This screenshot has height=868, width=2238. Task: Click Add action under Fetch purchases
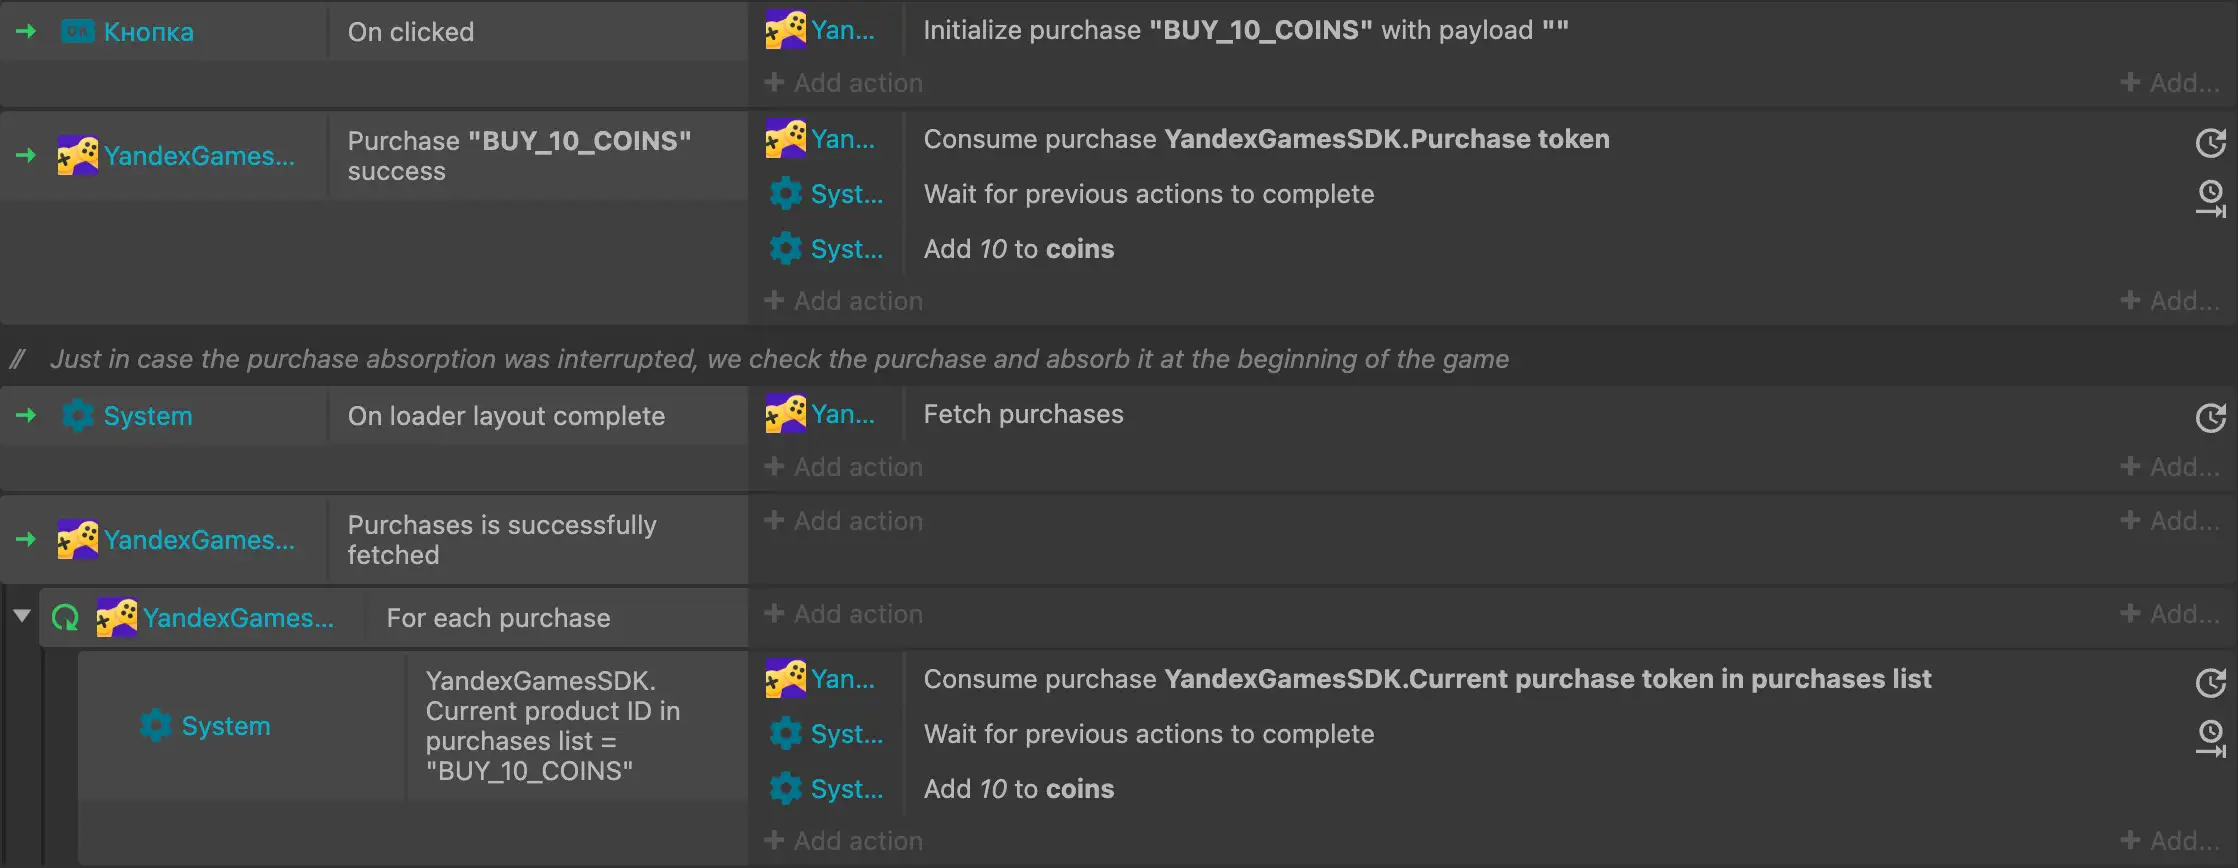coord(844,467)
